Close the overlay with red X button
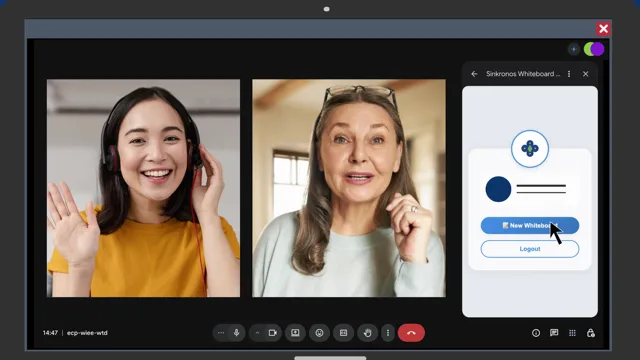 603,29
